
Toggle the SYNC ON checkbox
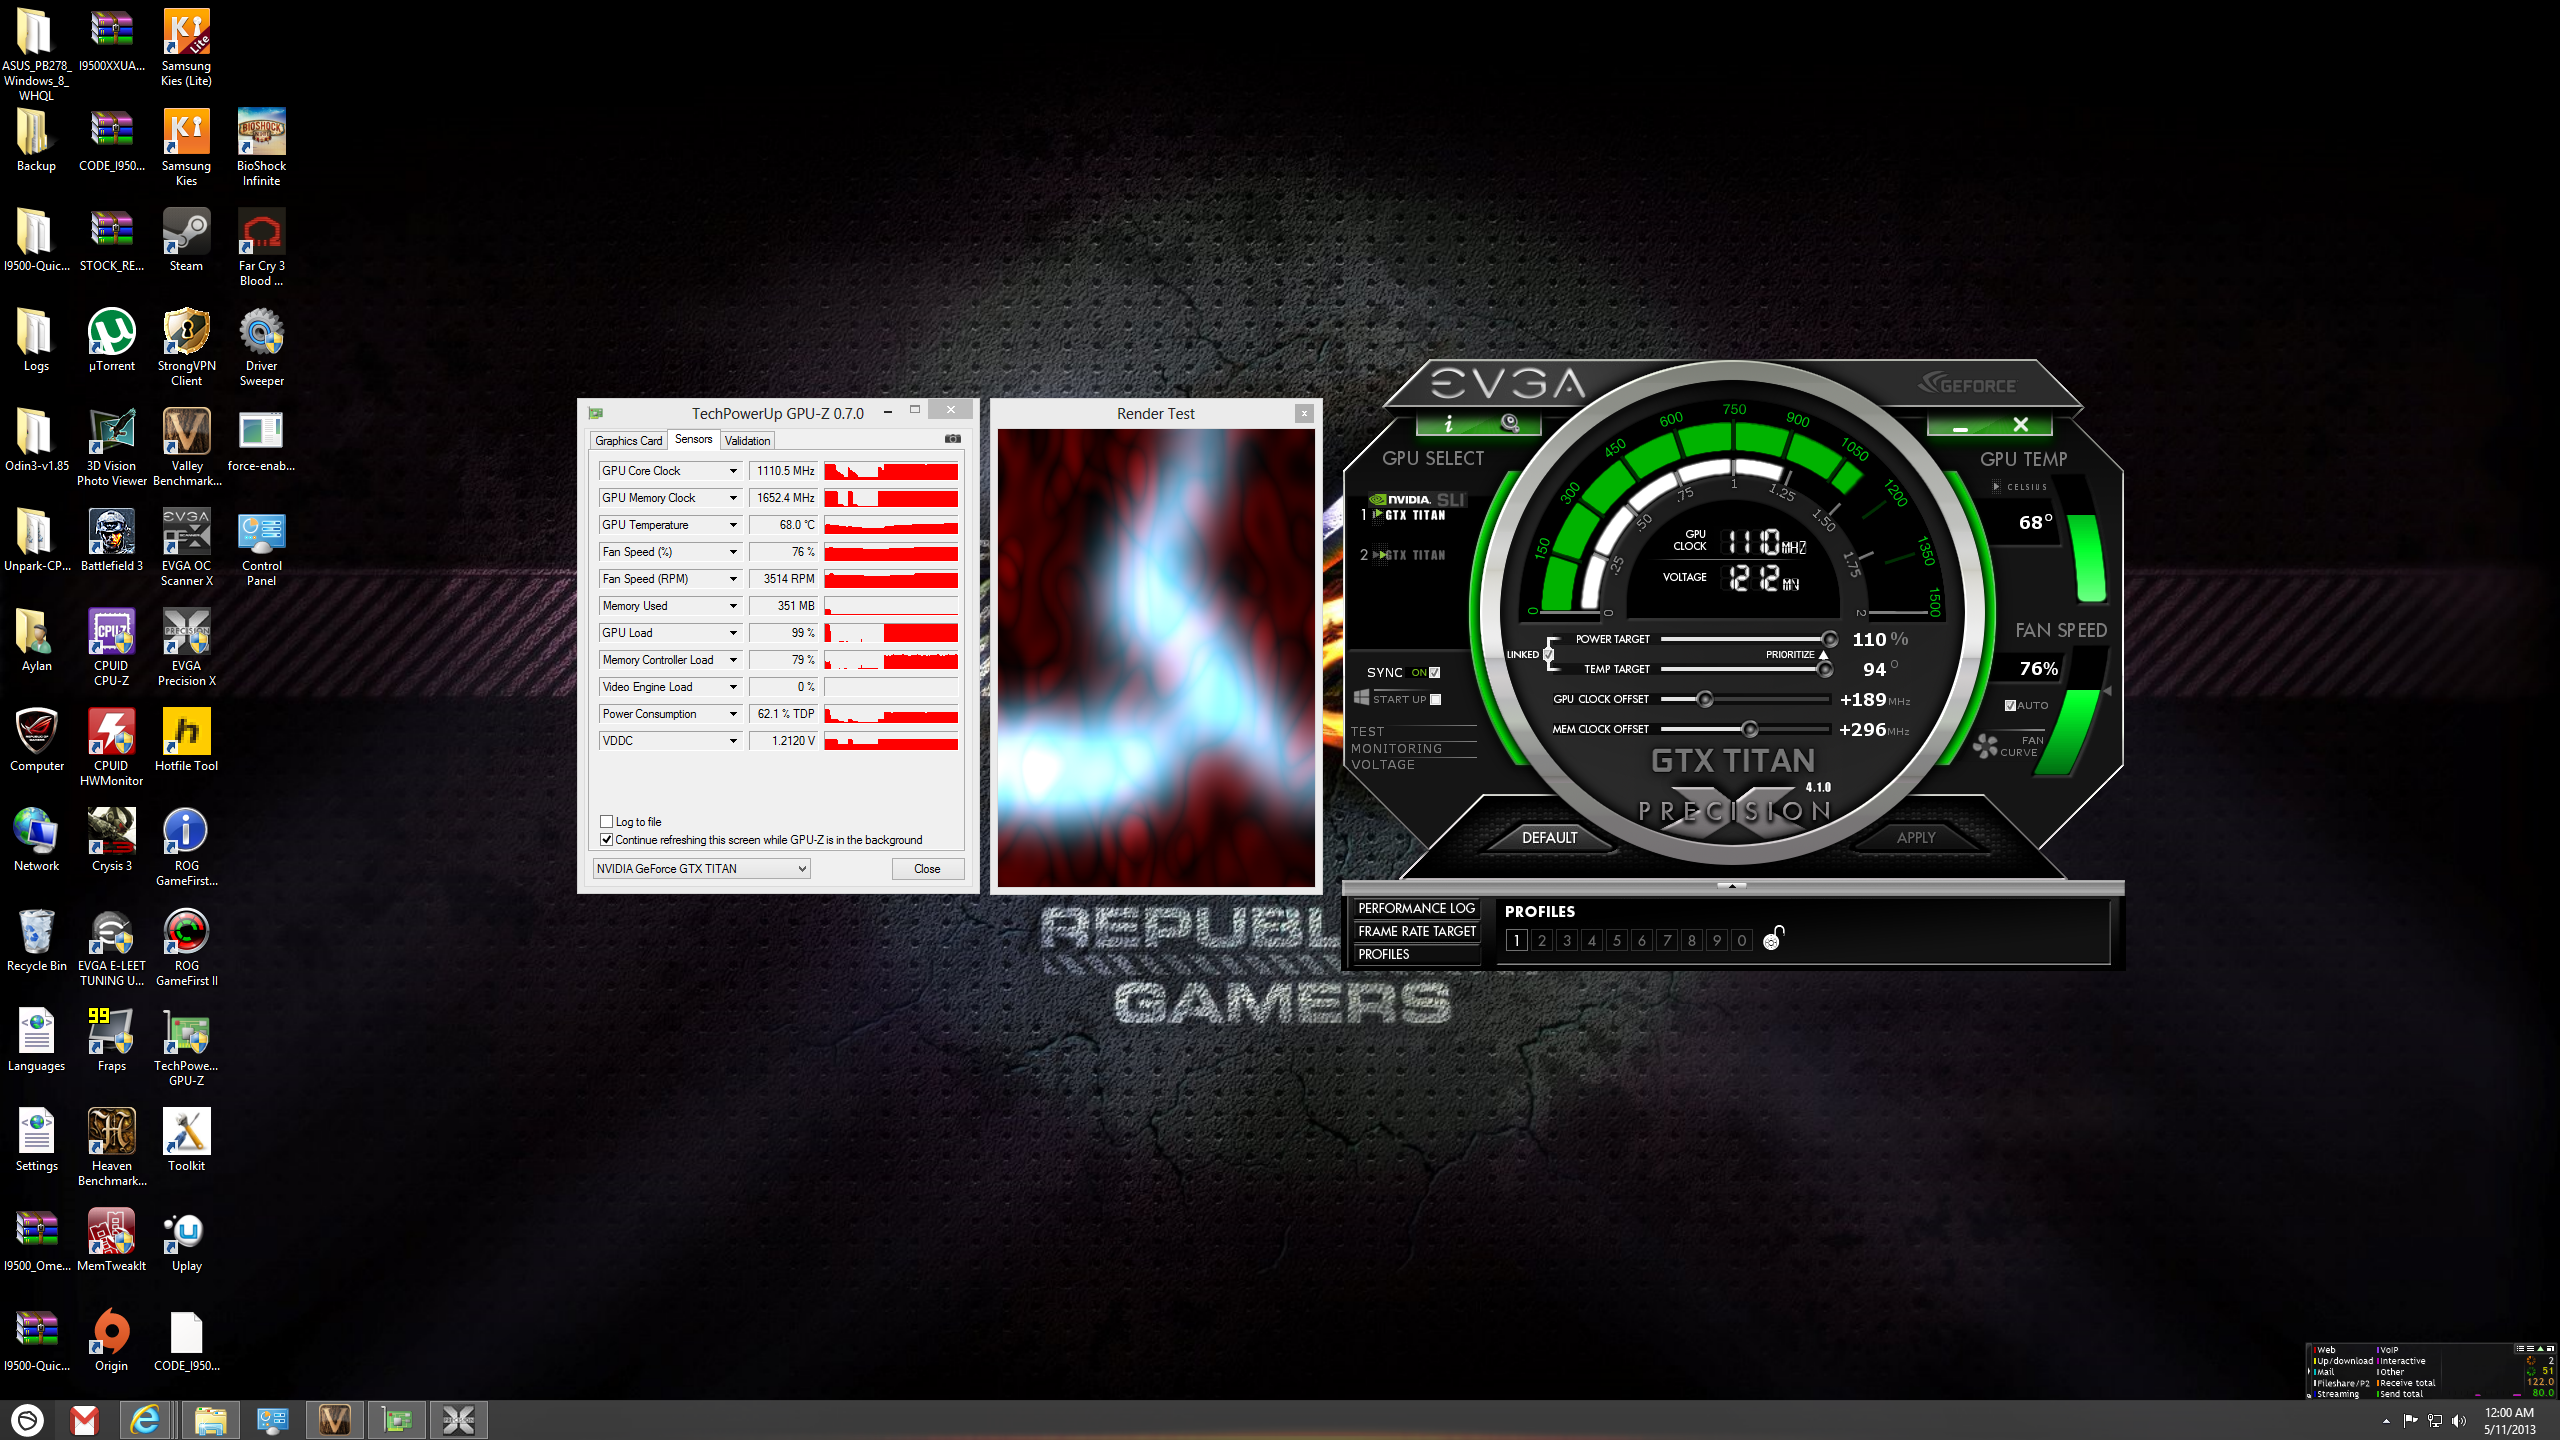pyautogui.click(x=1435, y=672)
